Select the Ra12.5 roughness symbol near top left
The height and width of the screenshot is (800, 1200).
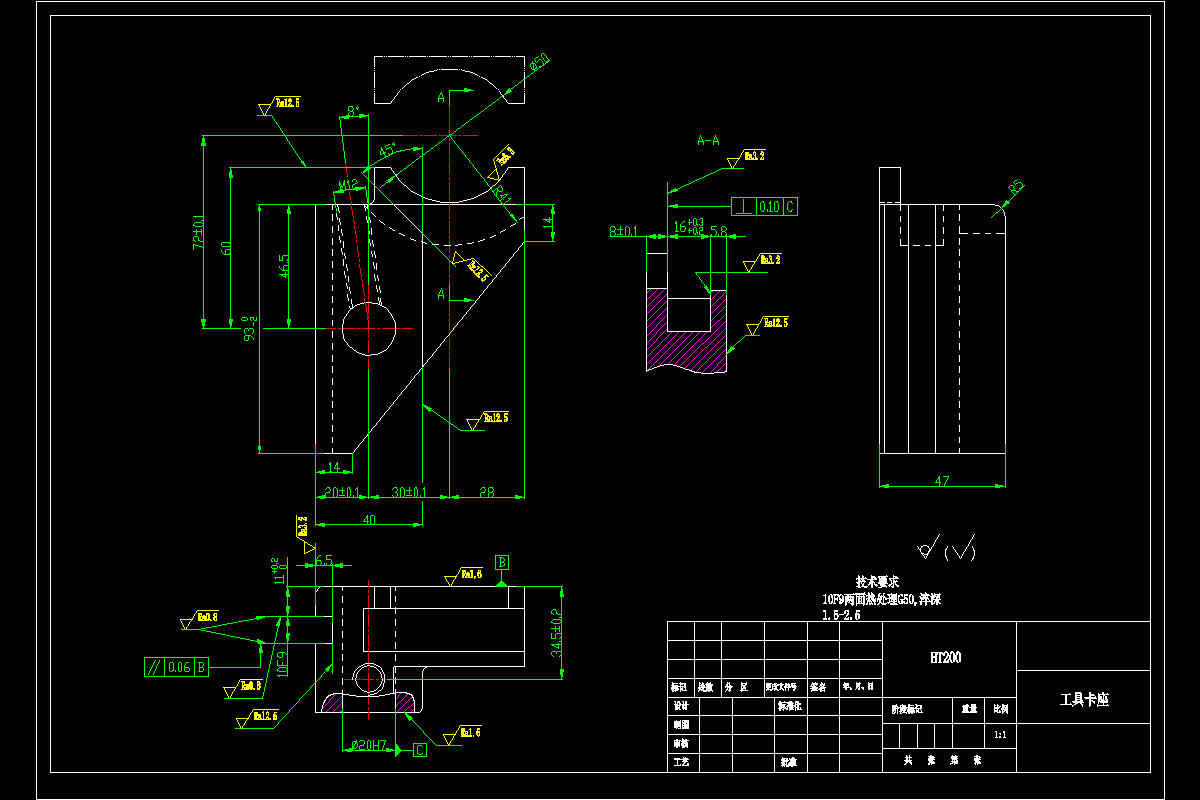click(283, 103)
